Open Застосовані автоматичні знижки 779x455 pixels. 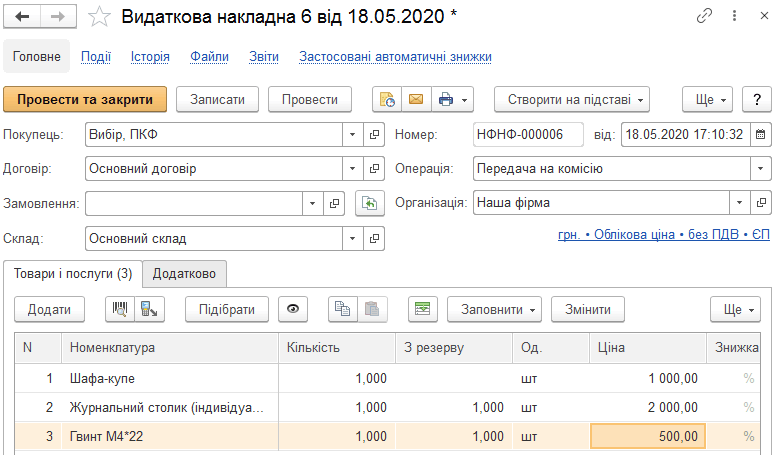[395, 57]
